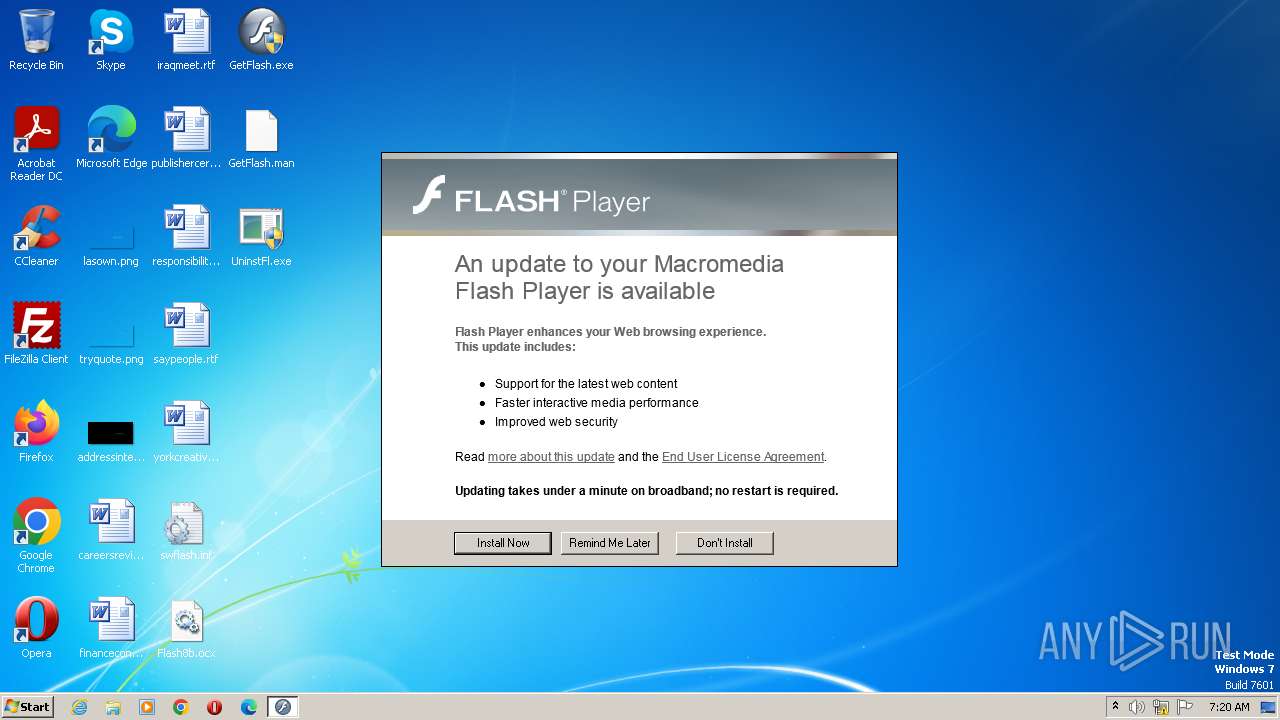Choose Remind Me Later
The image size is (1280, 720).
pos(610,543)
